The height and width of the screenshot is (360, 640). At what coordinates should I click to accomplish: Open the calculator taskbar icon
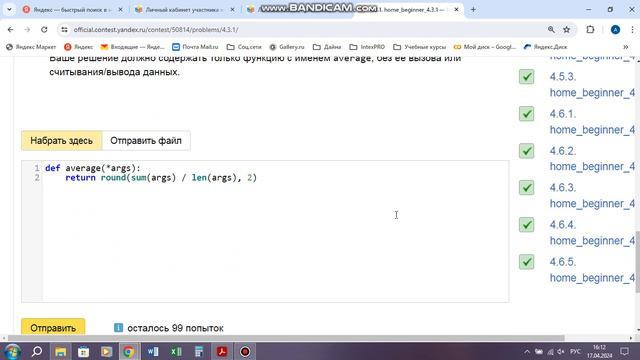199,351
